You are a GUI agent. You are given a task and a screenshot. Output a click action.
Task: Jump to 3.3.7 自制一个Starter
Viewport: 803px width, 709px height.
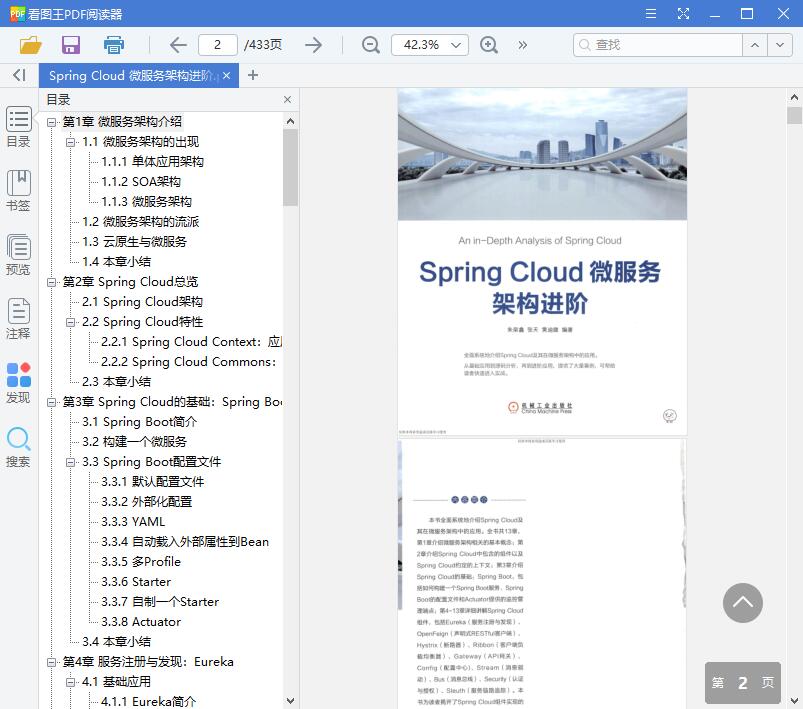(160, 601)
